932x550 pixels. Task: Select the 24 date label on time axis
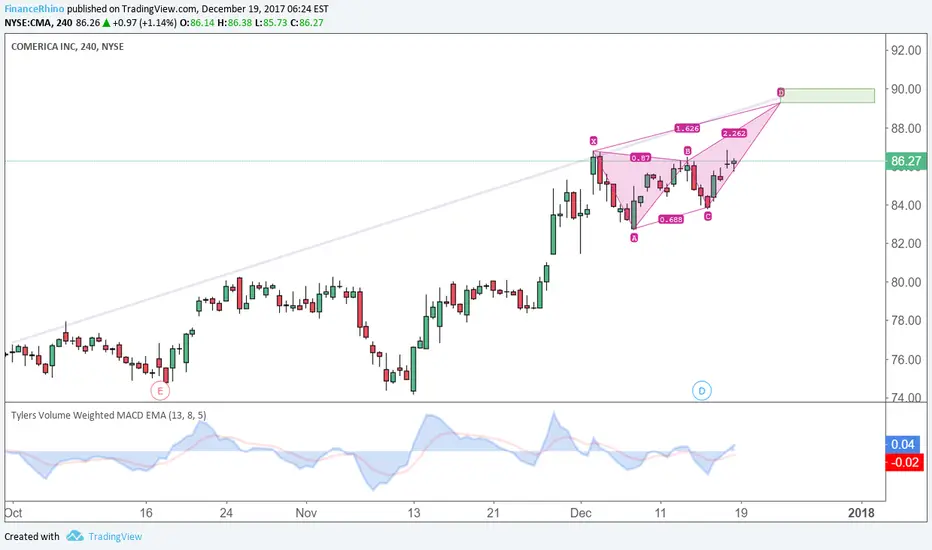[226, 513]
